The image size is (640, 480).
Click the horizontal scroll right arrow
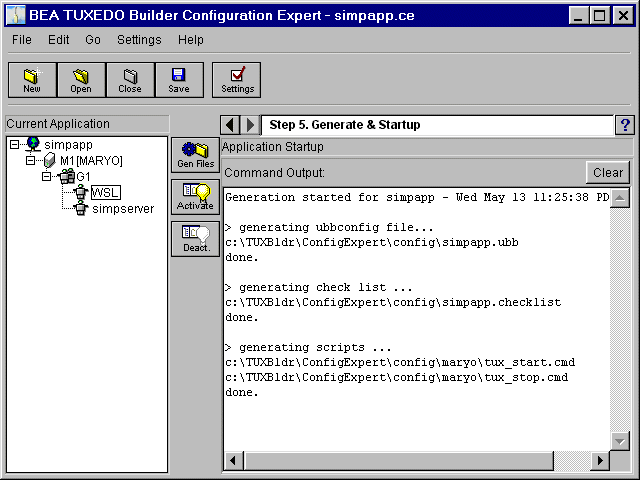[x=600, y=461]
